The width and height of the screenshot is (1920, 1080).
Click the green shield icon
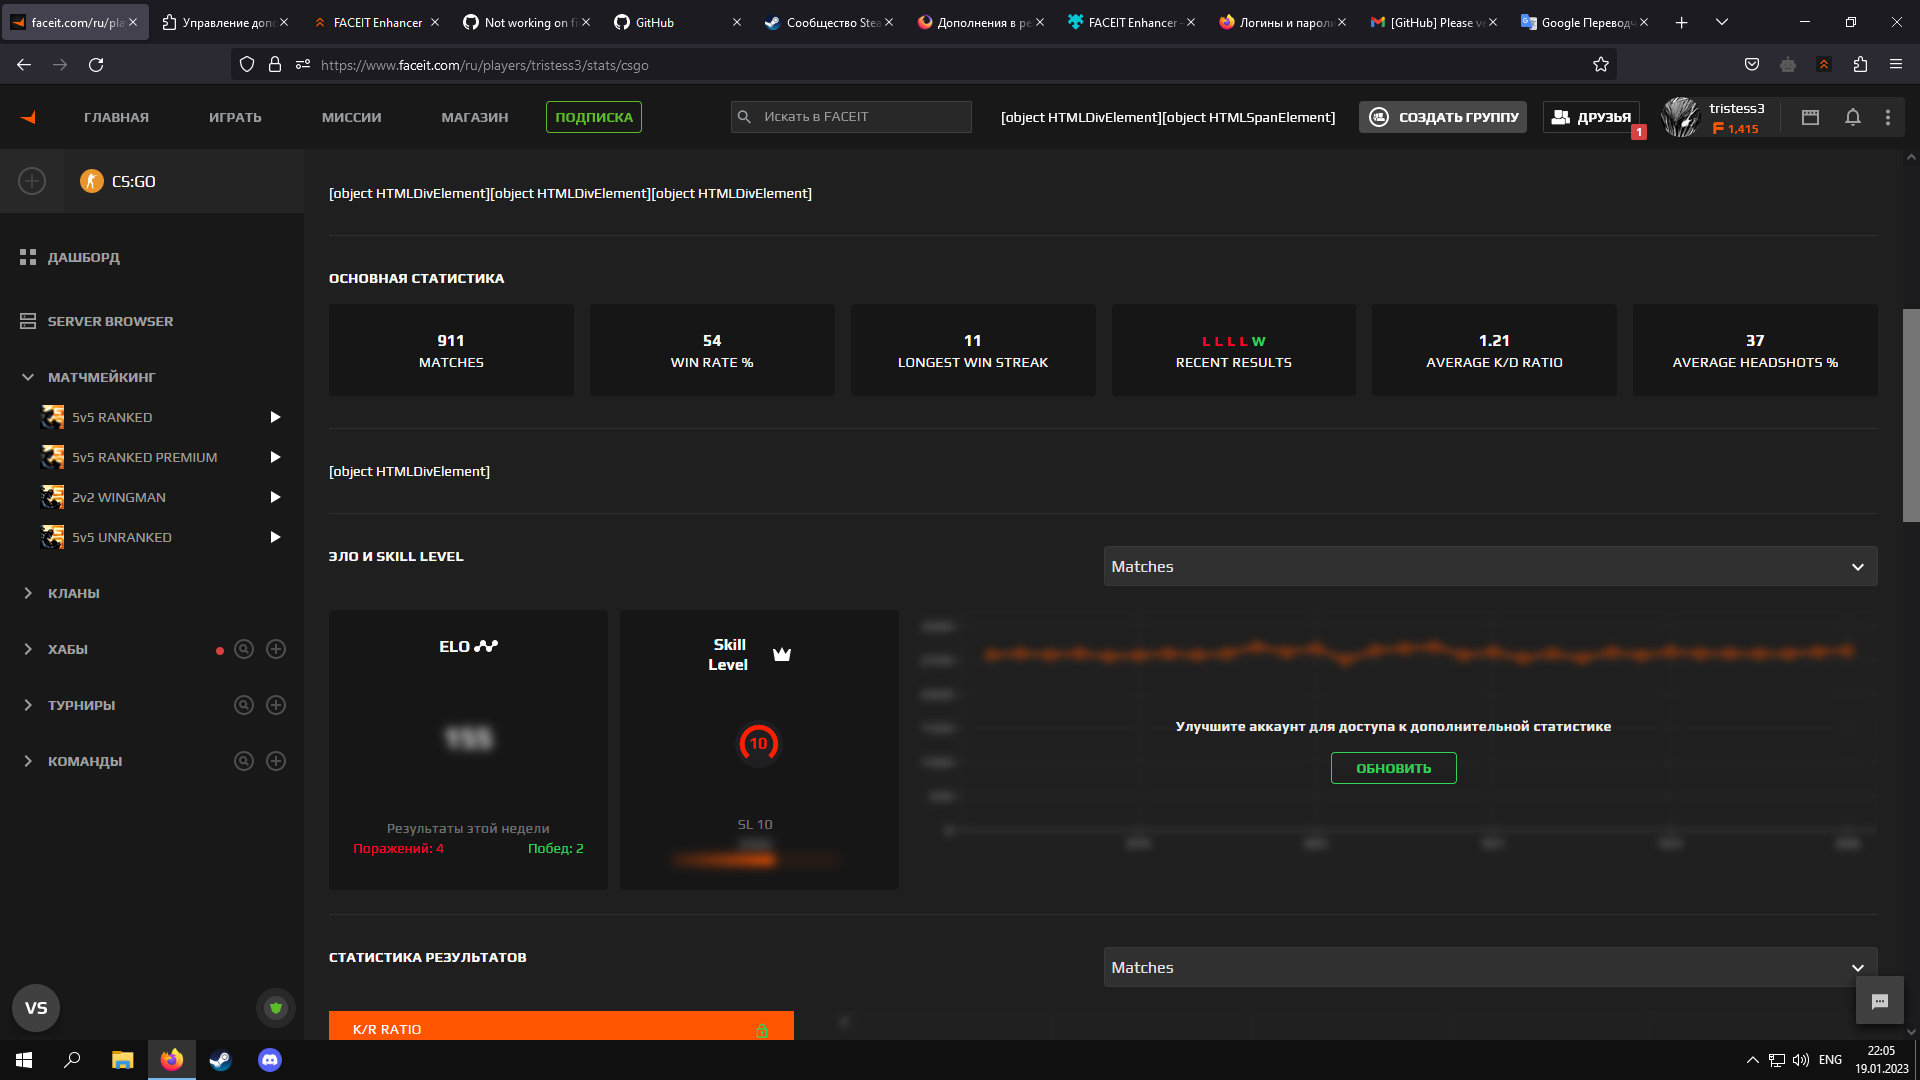click(276, 1008)
